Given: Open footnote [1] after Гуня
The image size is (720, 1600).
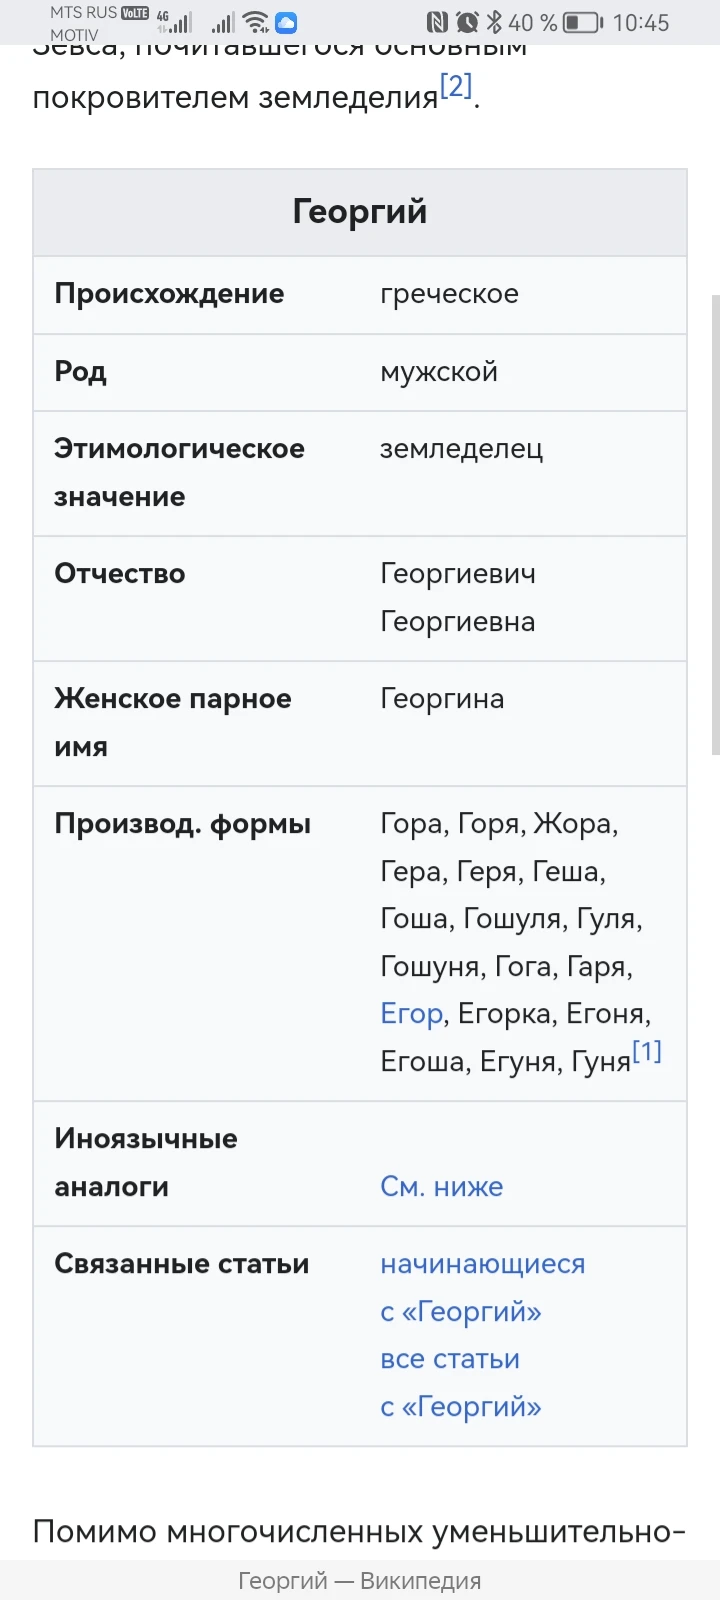Looking at the screenshot, I should [x=647, y=1051].
